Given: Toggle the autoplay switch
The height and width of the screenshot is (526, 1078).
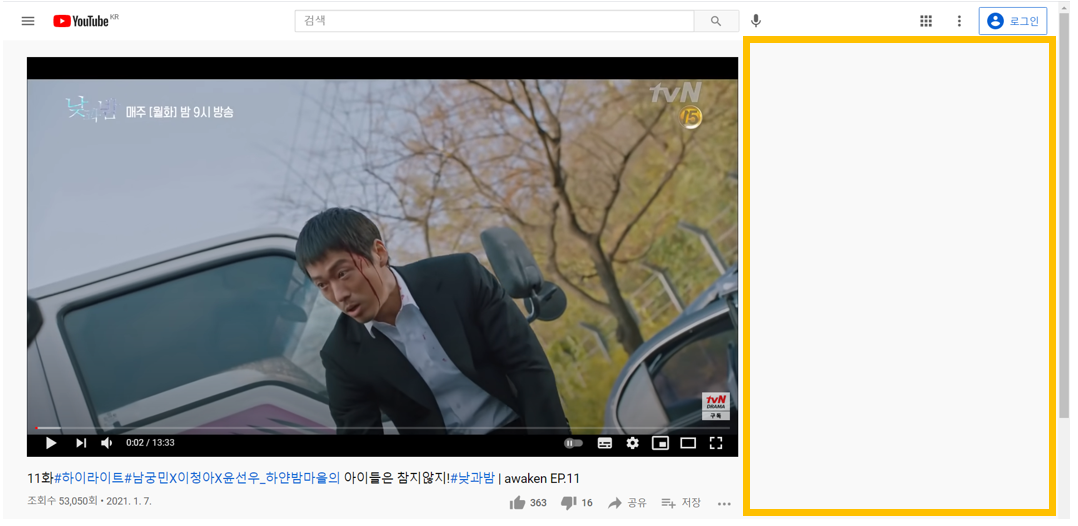Looking at the screenshot, I should (573, 443).
